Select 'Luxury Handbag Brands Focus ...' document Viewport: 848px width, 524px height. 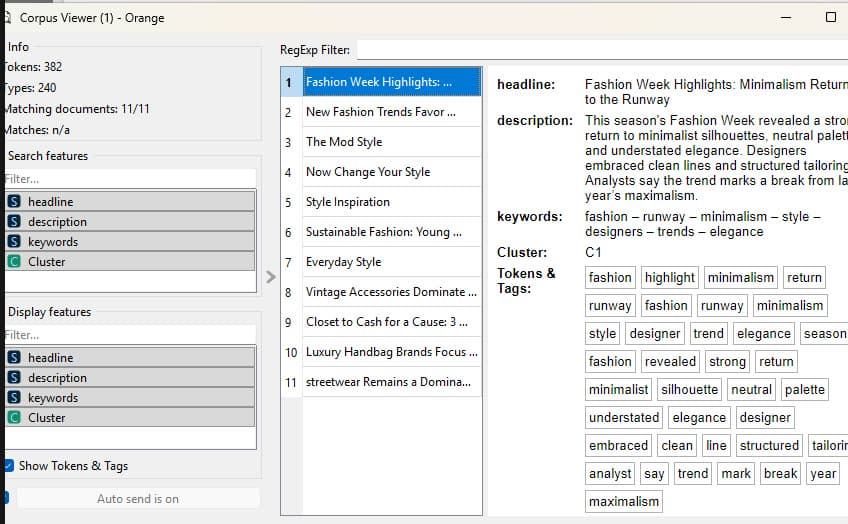coord(391,352)
